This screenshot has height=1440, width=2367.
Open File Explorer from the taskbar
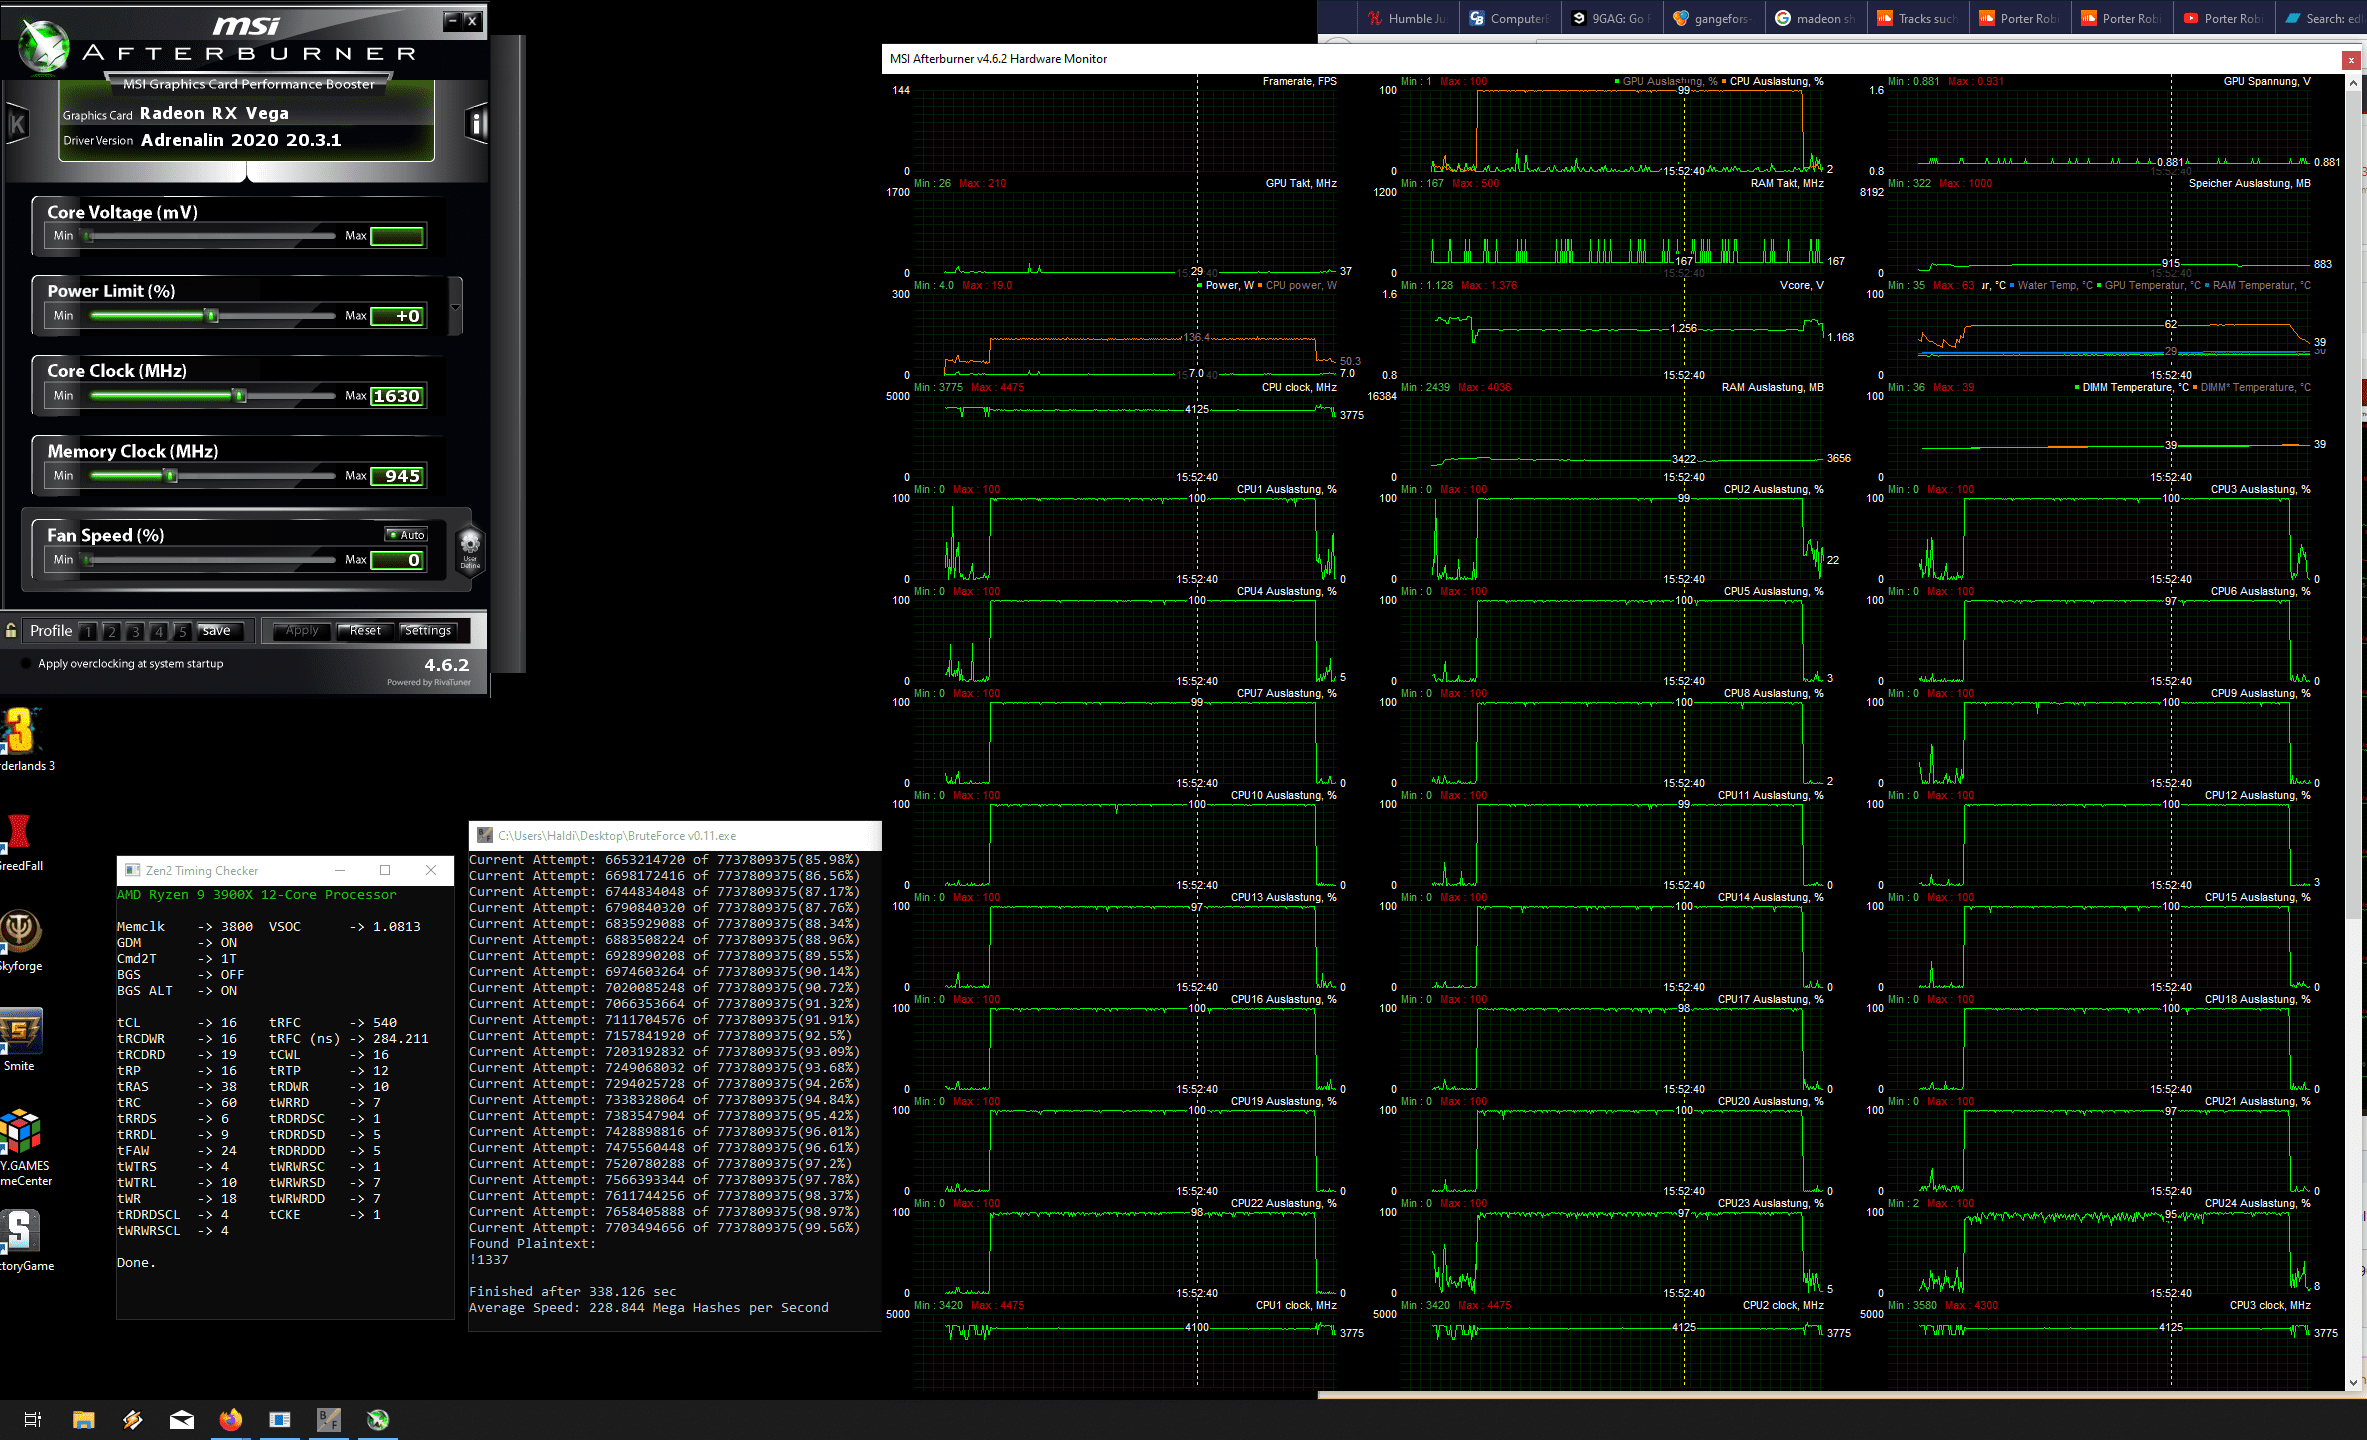pyautogui.click(x=83, y=1419)
